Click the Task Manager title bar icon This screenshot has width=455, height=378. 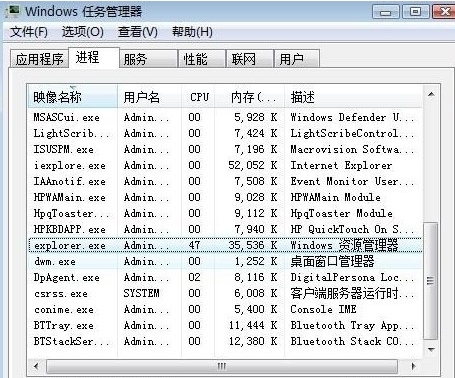[x=13, y=11]
